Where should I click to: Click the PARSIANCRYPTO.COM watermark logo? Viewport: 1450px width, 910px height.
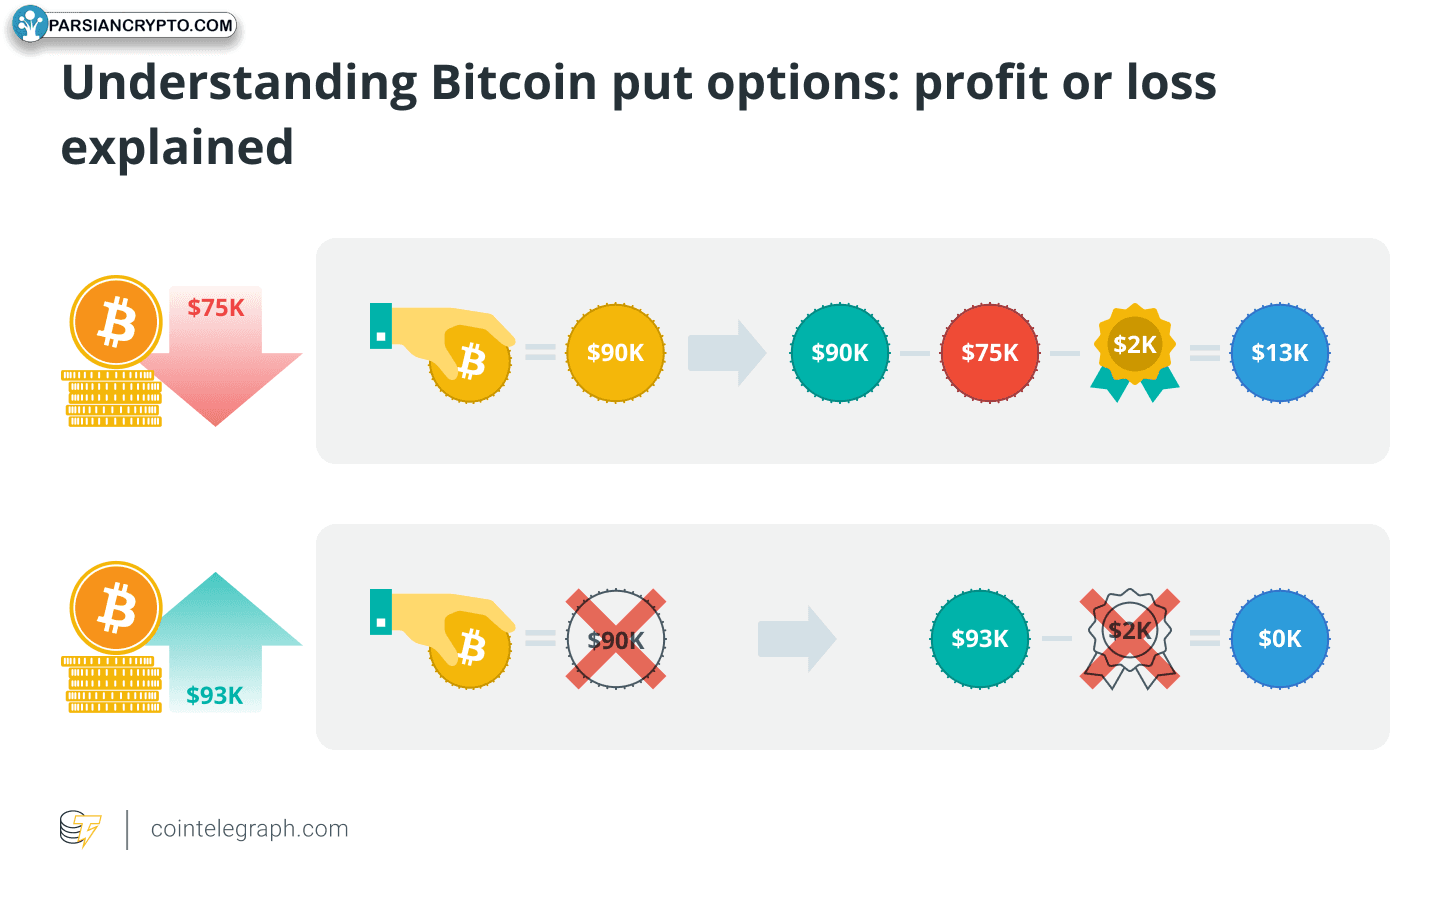click(x=126, y=25)
